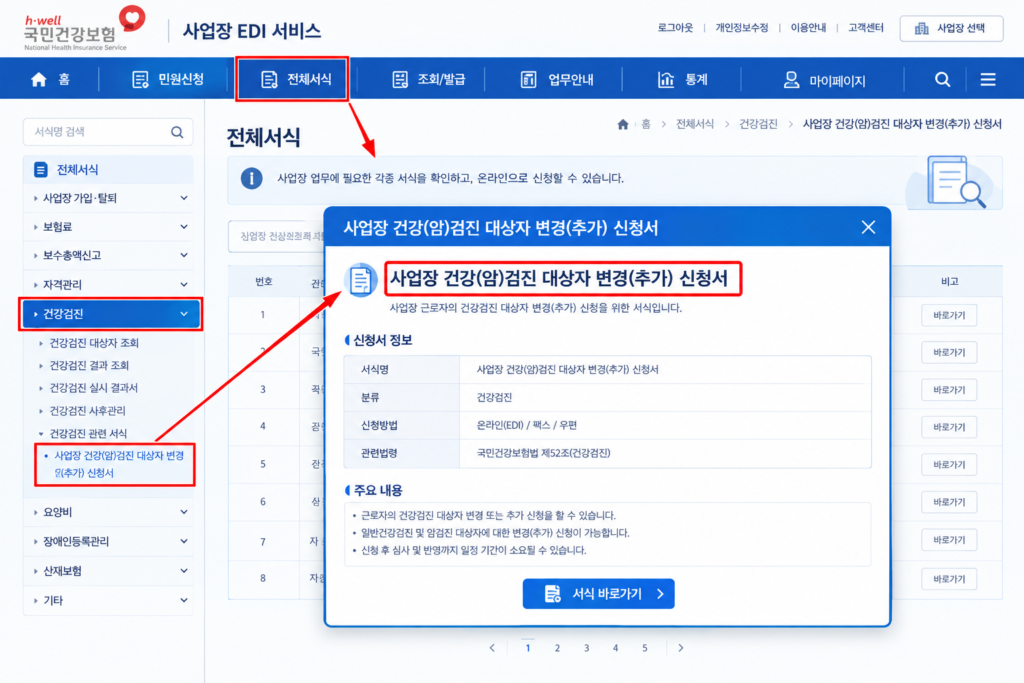Click 바로가기 button in row 8
This screenshot has height=683, width=1024.
[x=949, y=579]
